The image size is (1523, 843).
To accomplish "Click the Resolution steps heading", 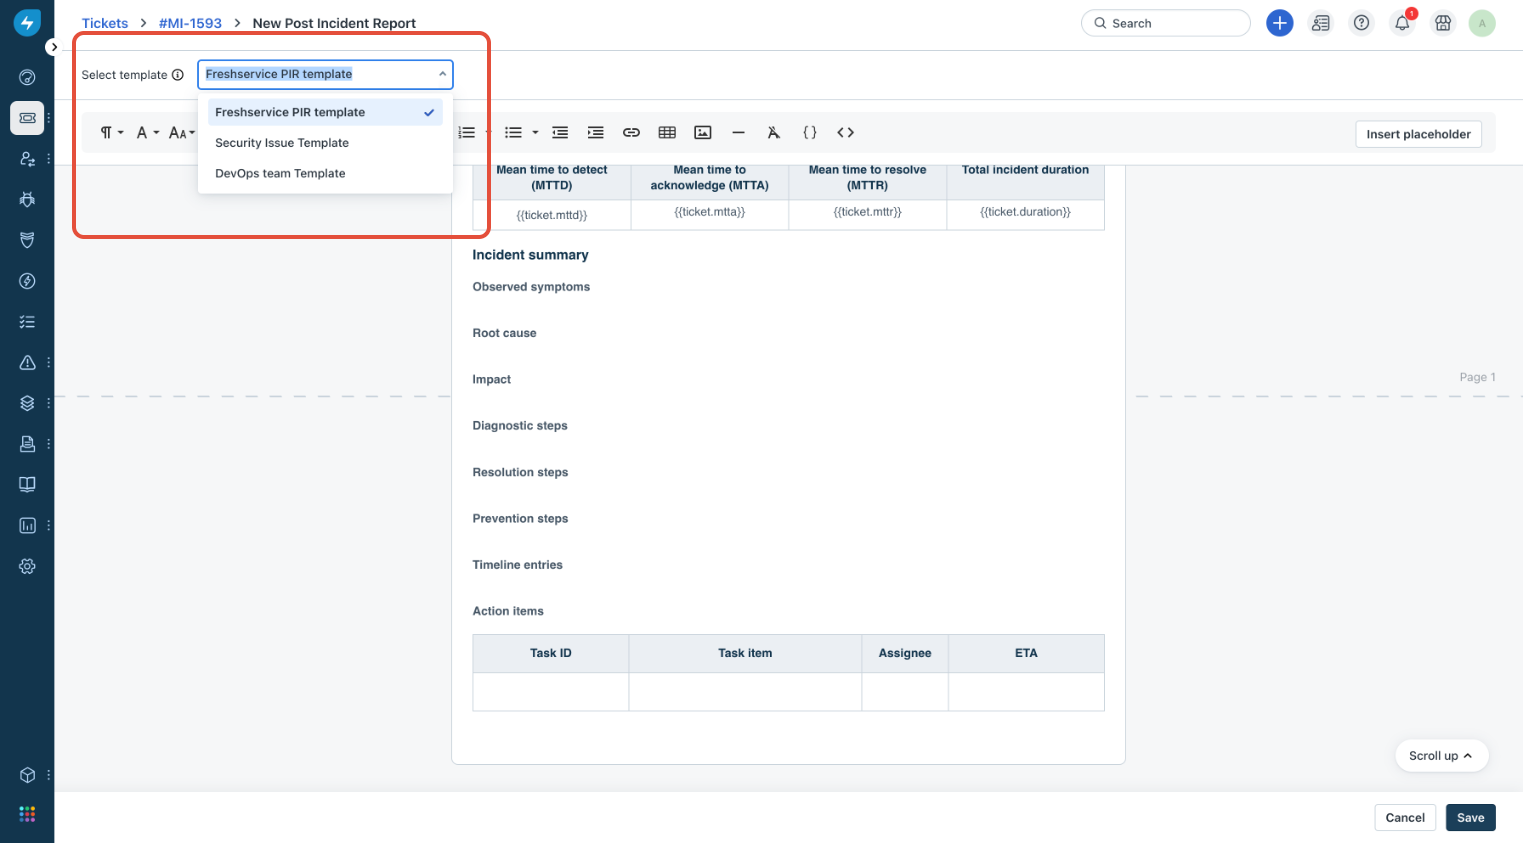I will (520, 472).
